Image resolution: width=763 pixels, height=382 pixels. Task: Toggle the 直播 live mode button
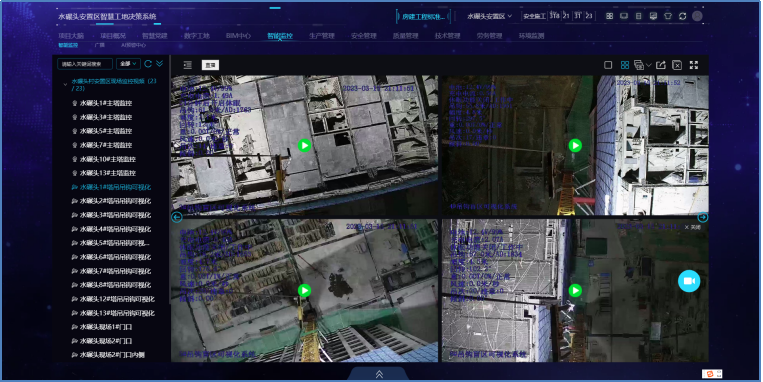[210, 65]
